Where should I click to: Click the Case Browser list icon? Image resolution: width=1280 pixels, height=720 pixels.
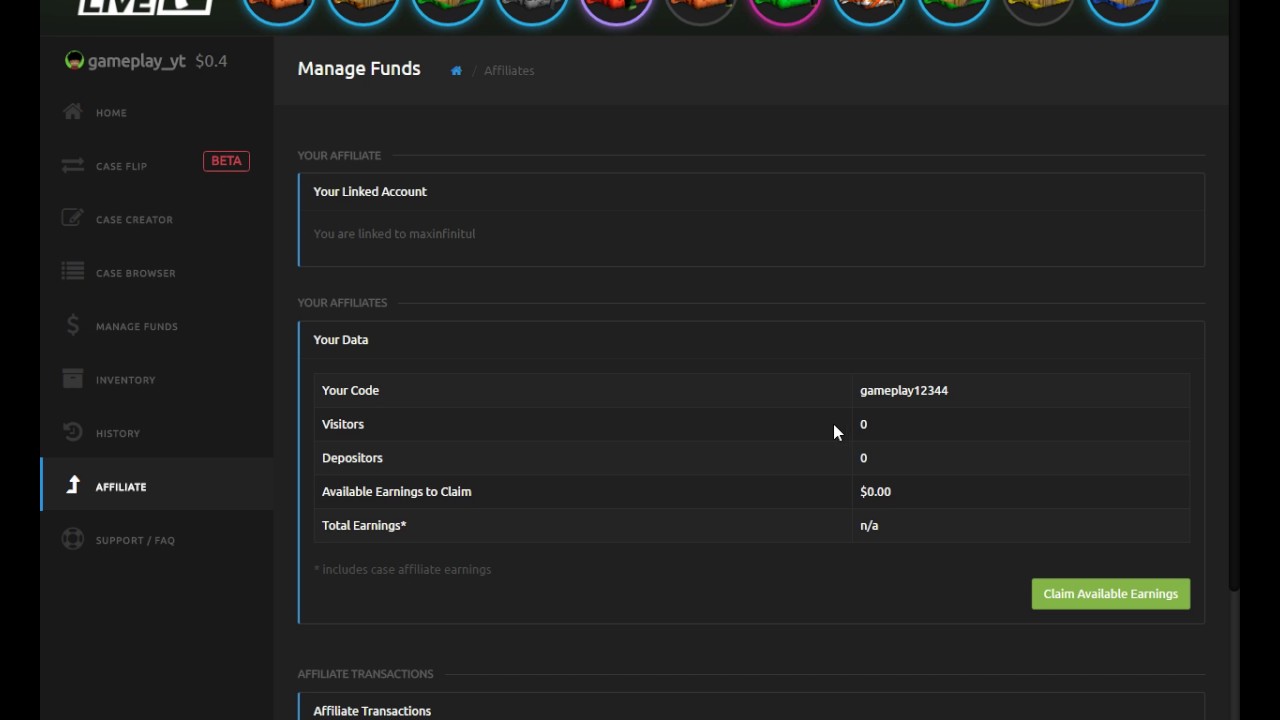pos(73,272)
